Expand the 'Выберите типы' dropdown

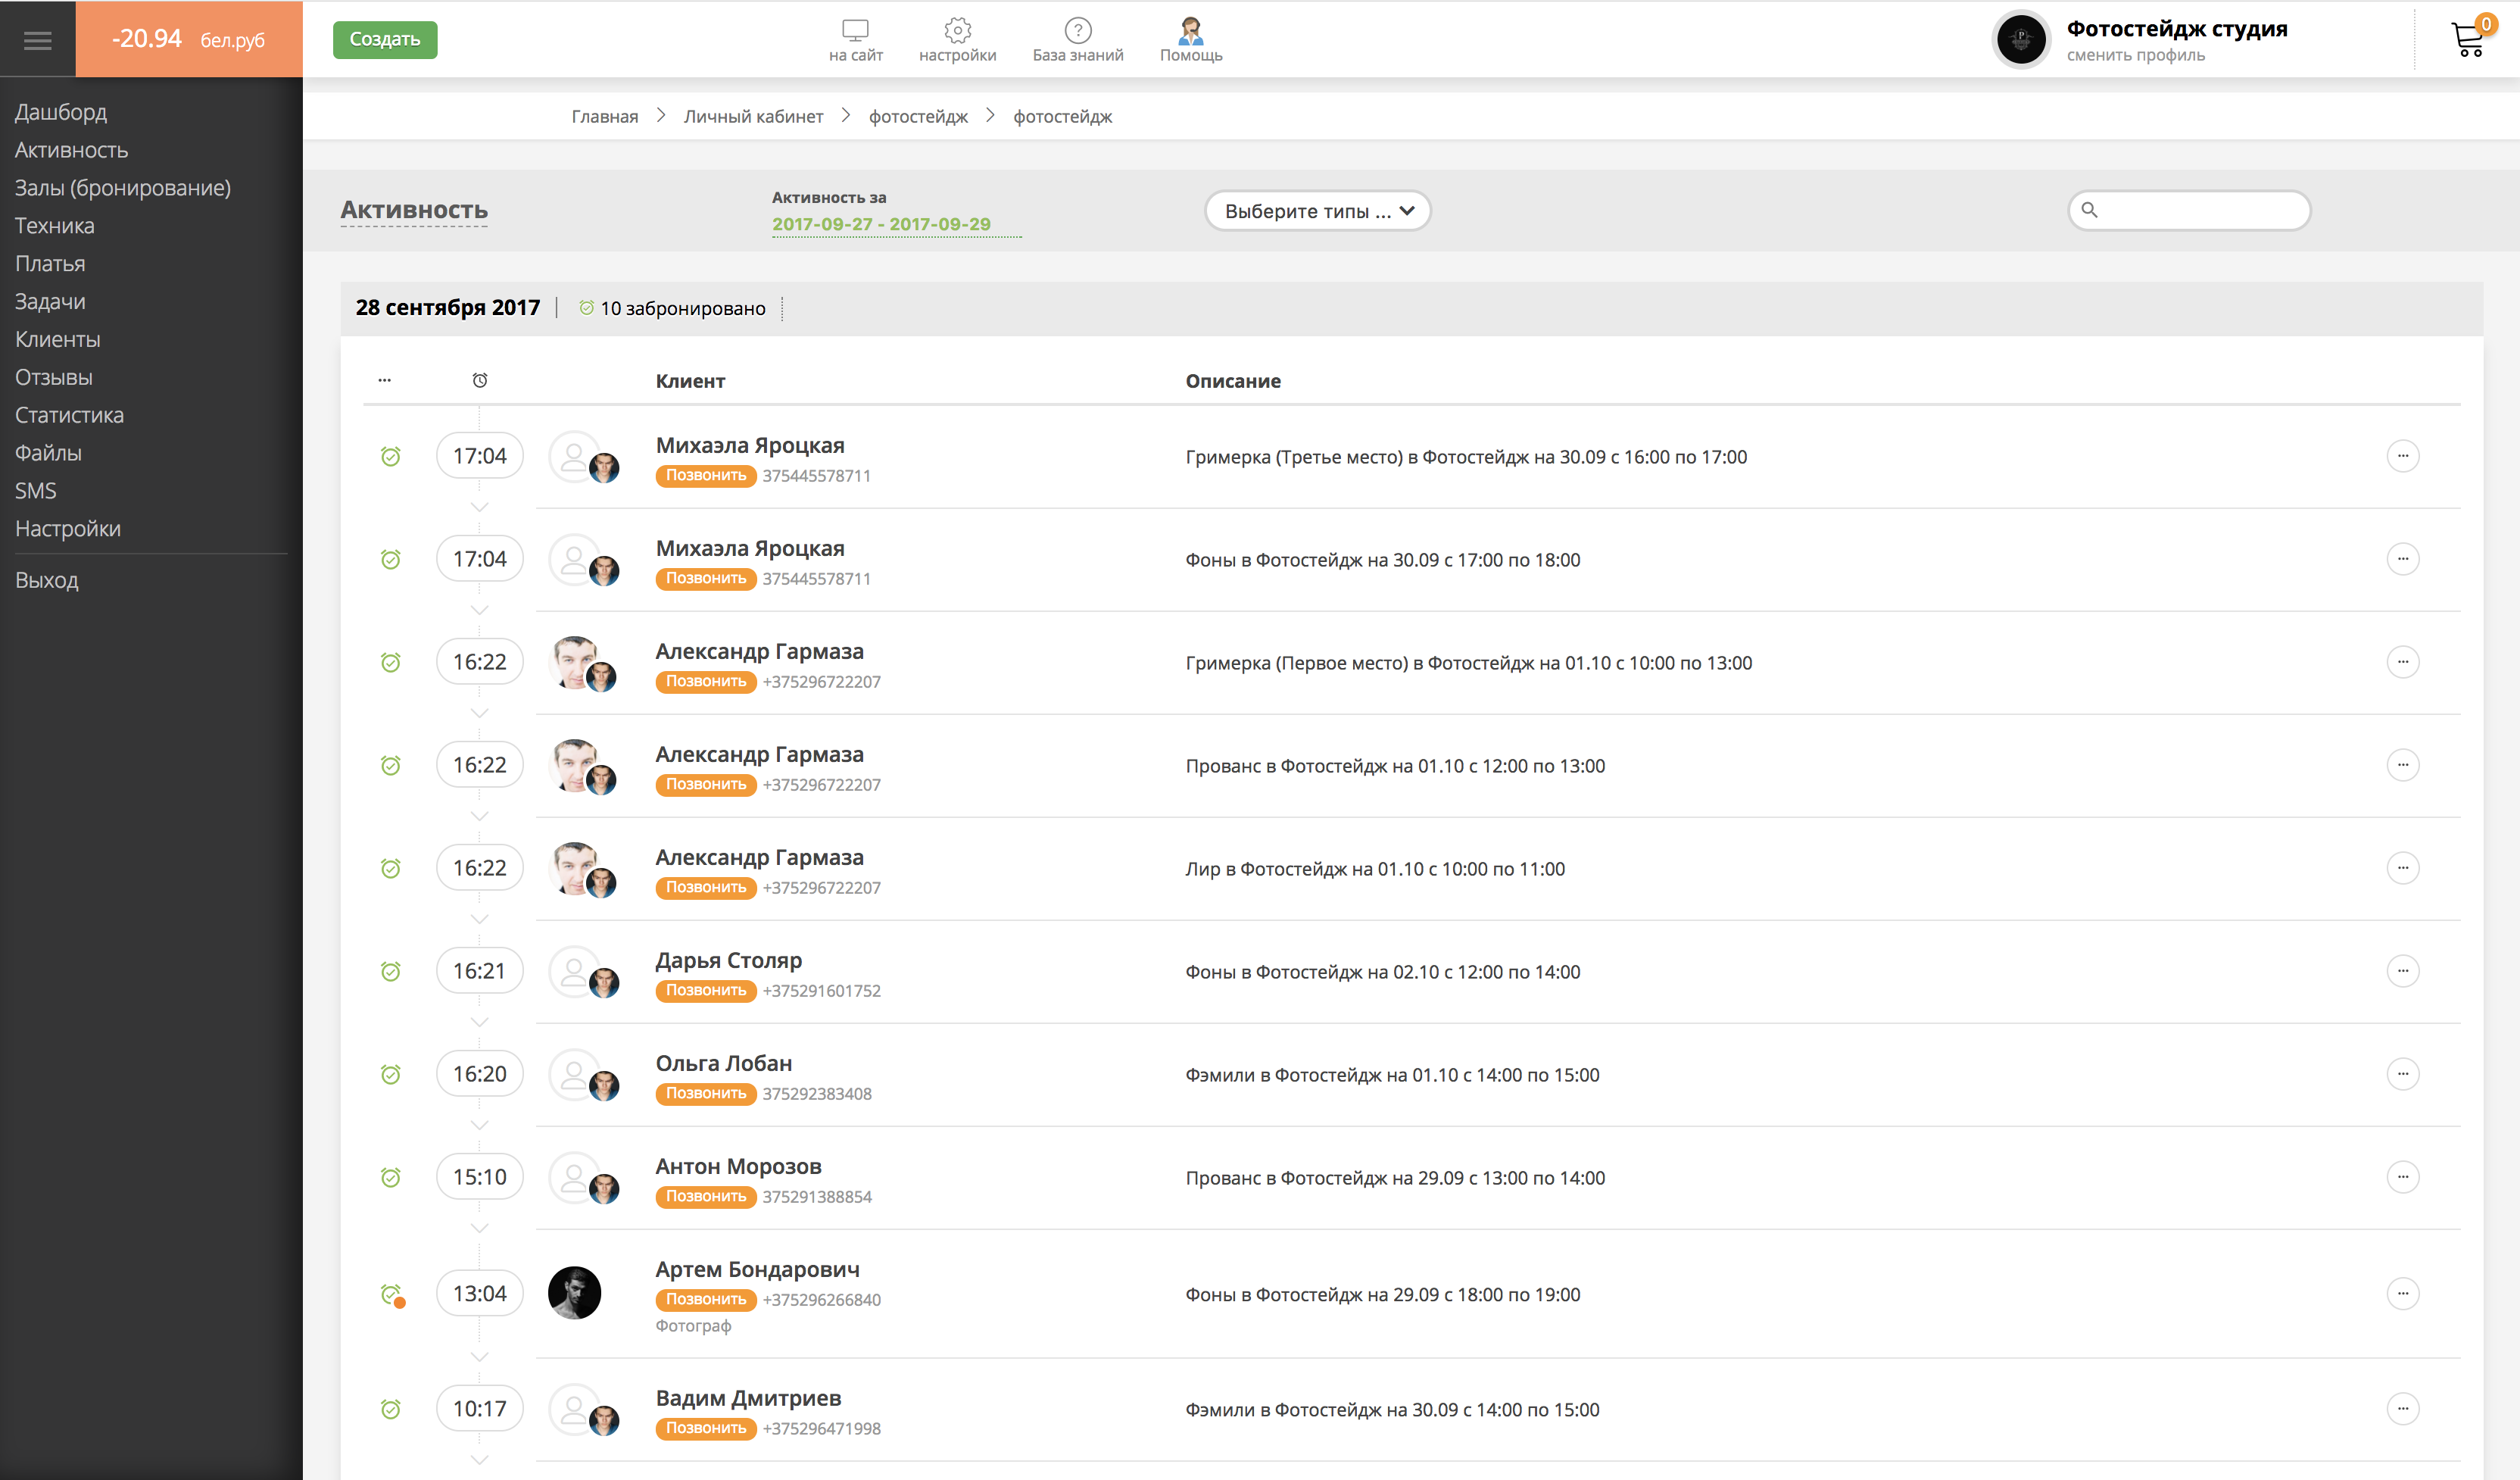(1317, 211)
